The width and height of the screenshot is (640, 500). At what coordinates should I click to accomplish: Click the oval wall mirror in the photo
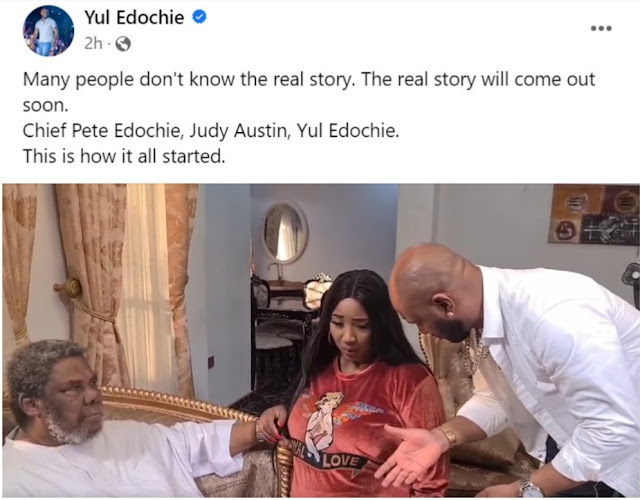point(285,231)
